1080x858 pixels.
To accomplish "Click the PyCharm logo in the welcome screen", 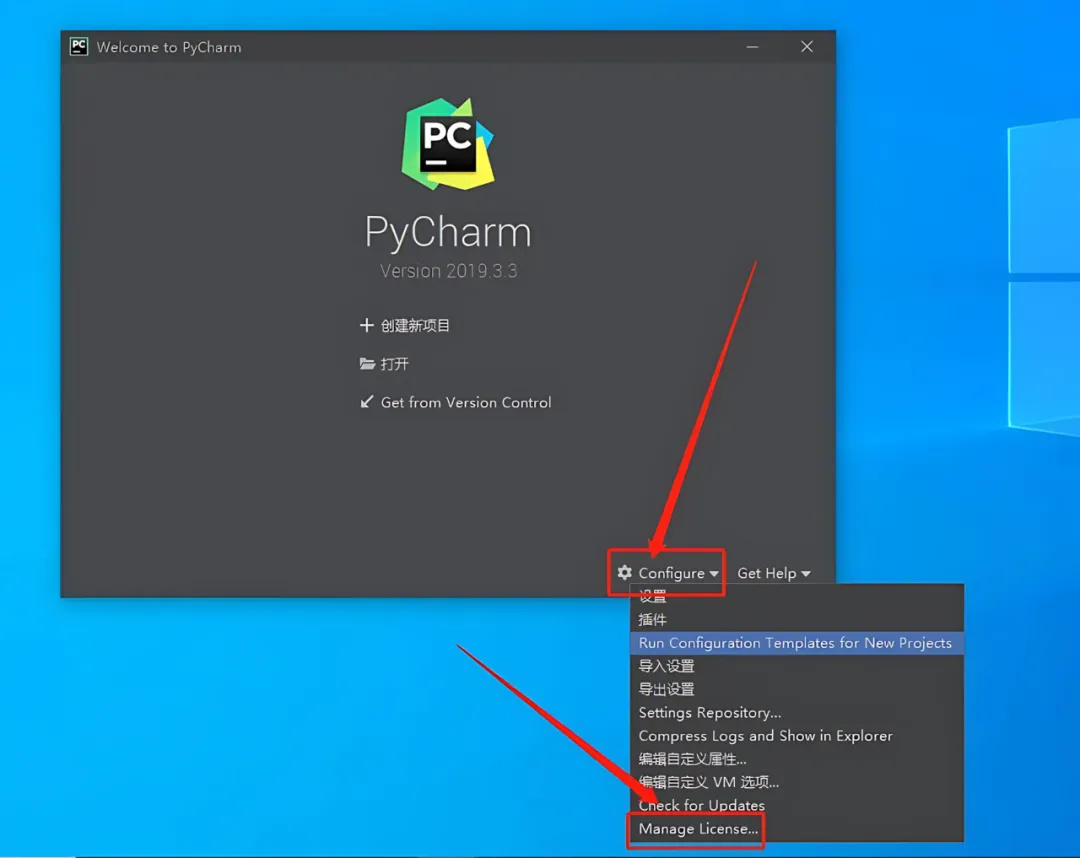I will pyautogui.click(x=448, y=144).
